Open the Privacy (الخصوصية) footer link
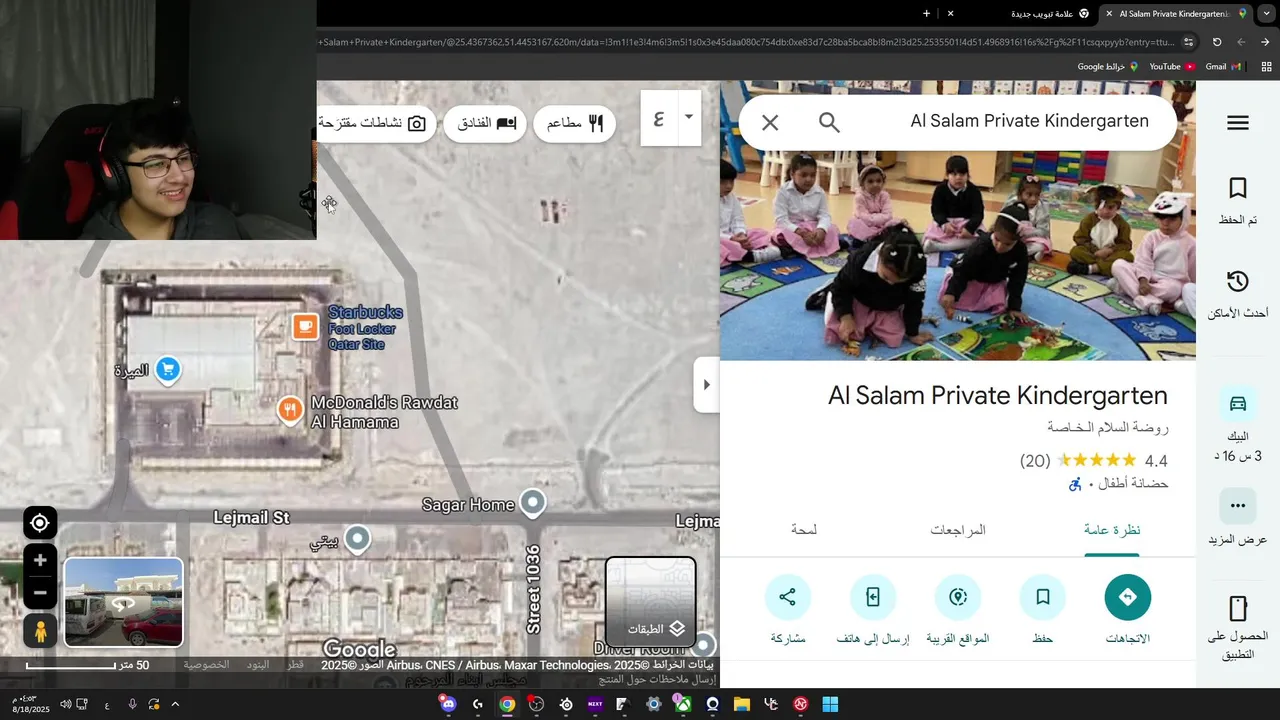 tap(206, 665)
